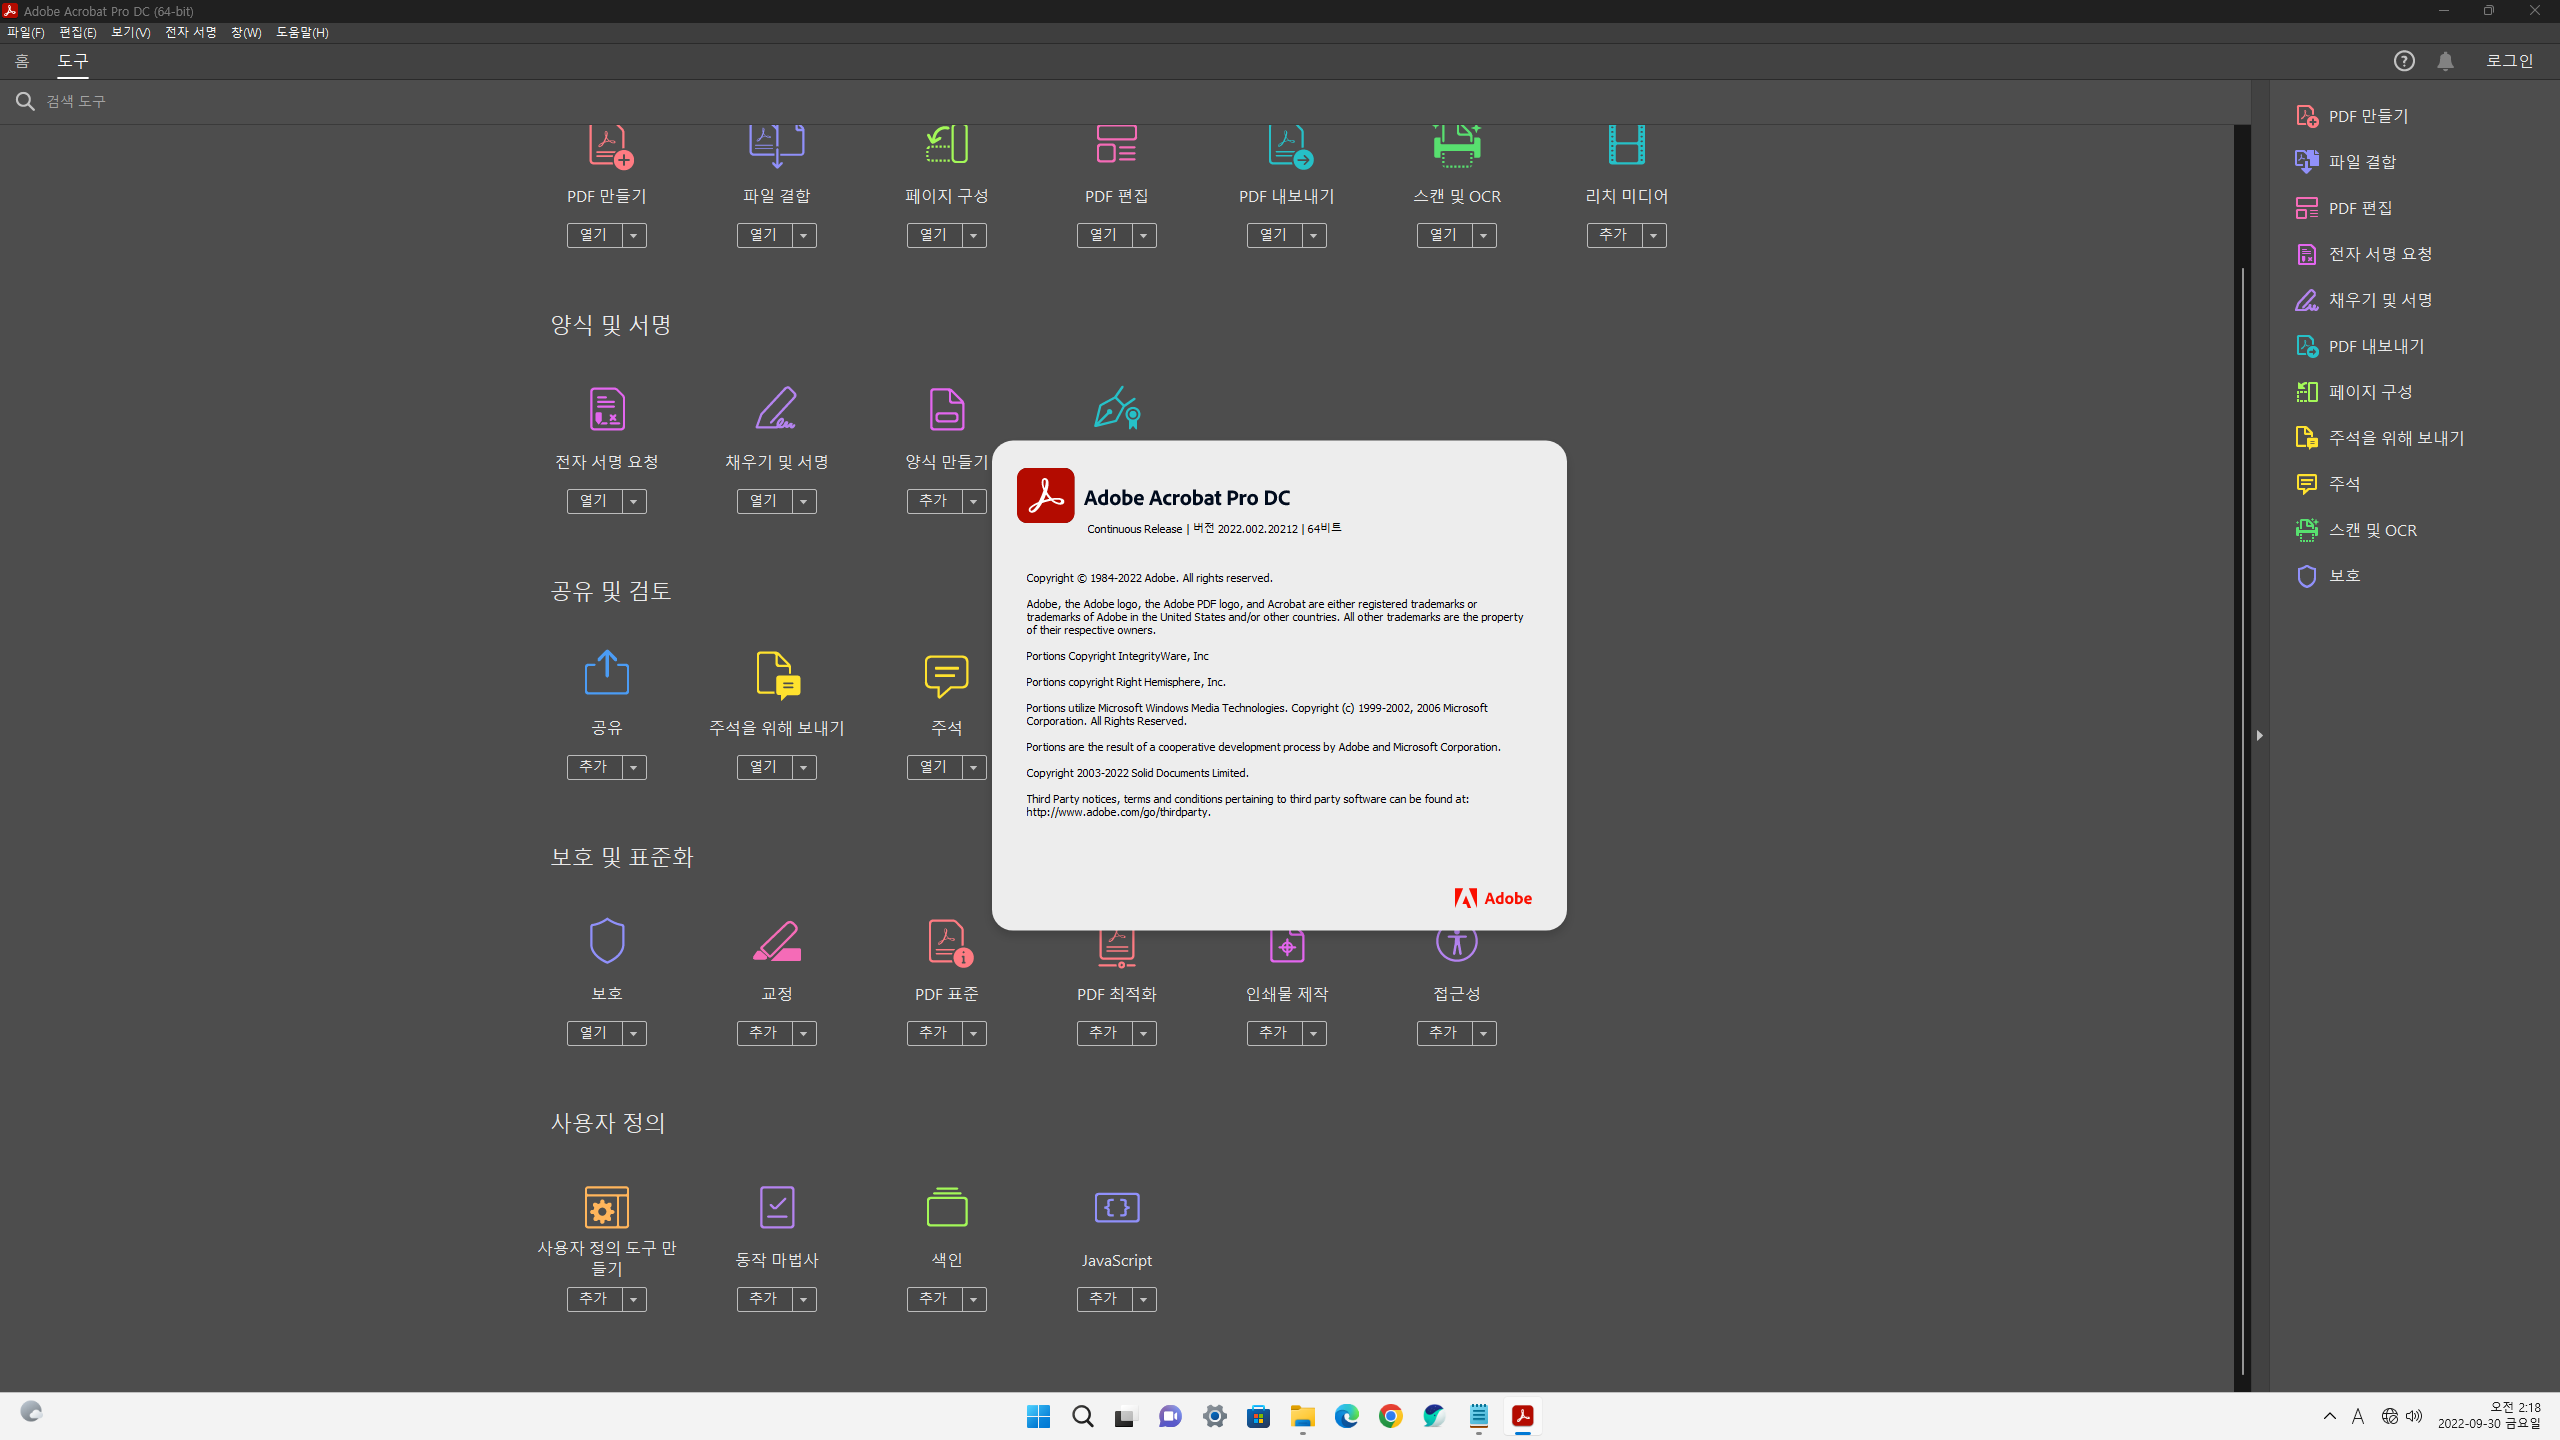Viewport: 2560px width, 1440px height.
Task: Open the 도움말(H) menu
Action: point(301,32)
